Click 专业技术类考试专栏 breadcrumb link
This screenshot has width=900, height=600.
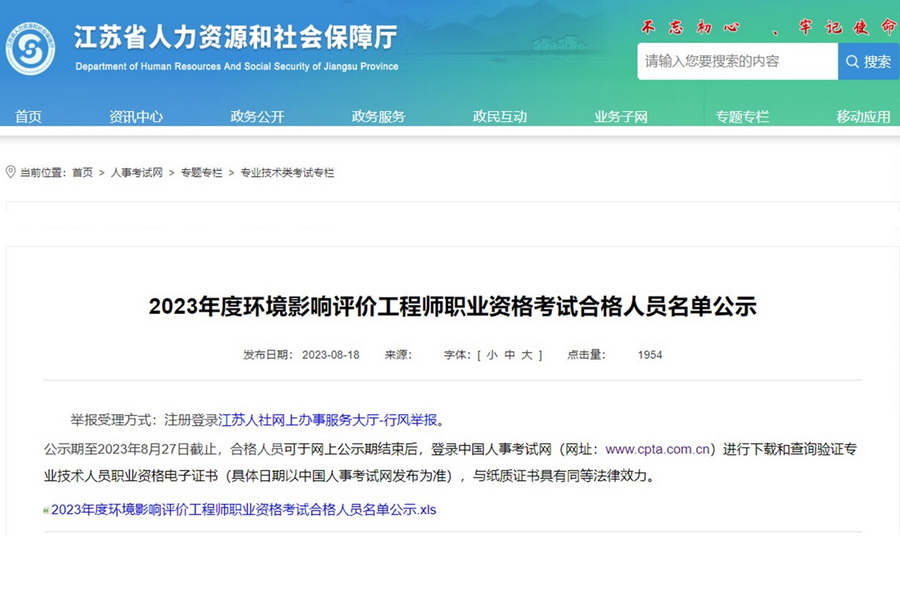pos(287,173)
